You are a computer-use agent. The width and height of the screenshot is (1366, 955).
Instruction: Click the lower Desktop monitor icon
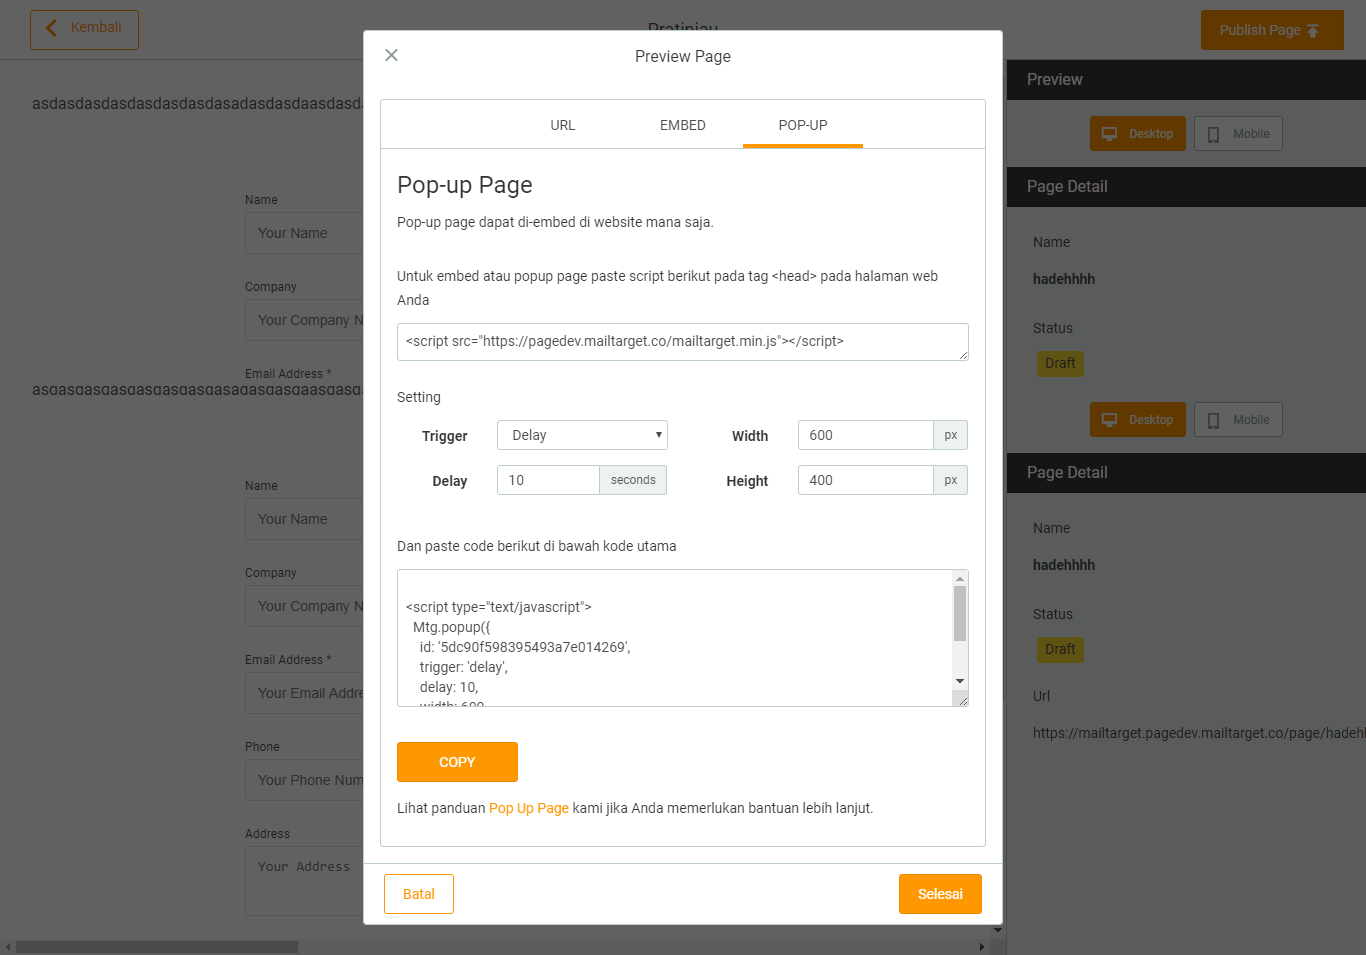[1110, 420]
